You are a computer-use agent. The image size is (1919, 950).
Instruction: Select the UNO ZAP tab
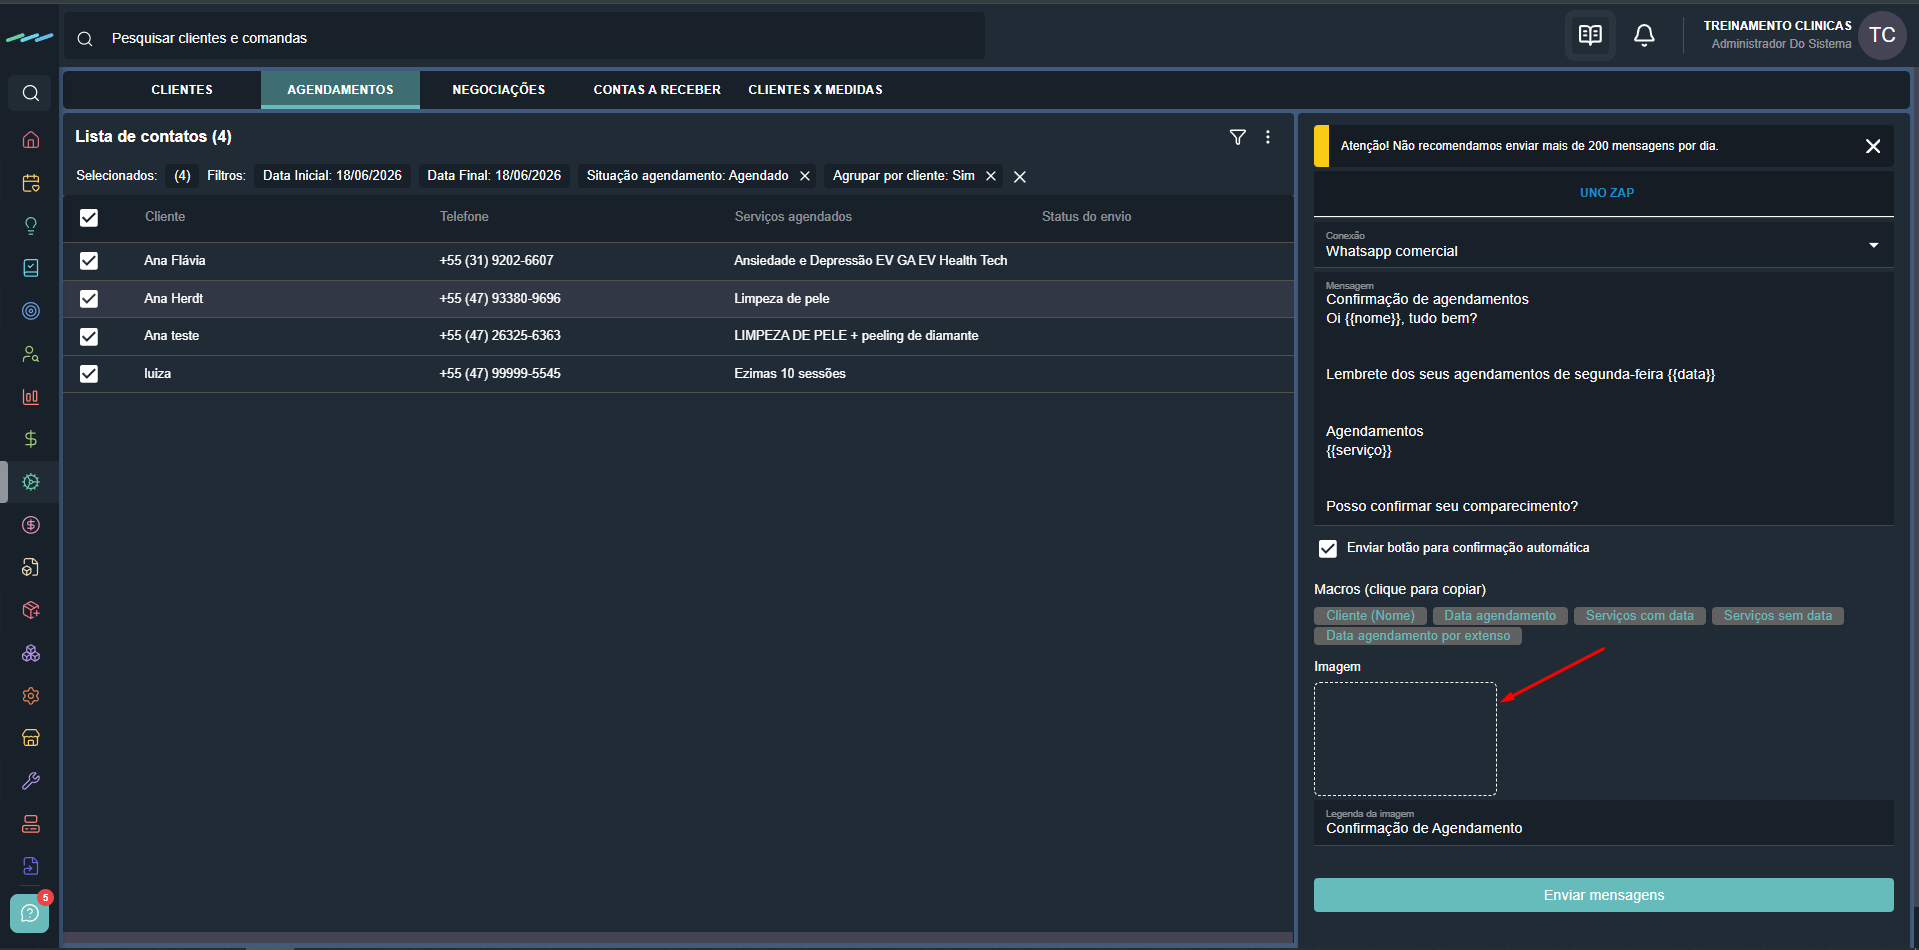(x=1606, y=193)
